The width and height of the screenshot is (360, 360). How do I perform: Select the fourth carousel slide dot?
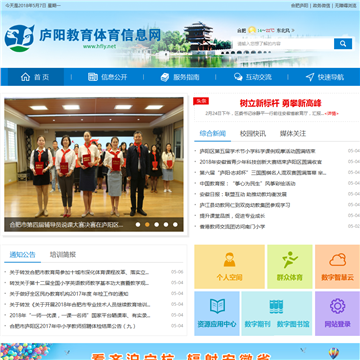click(166, 225)
